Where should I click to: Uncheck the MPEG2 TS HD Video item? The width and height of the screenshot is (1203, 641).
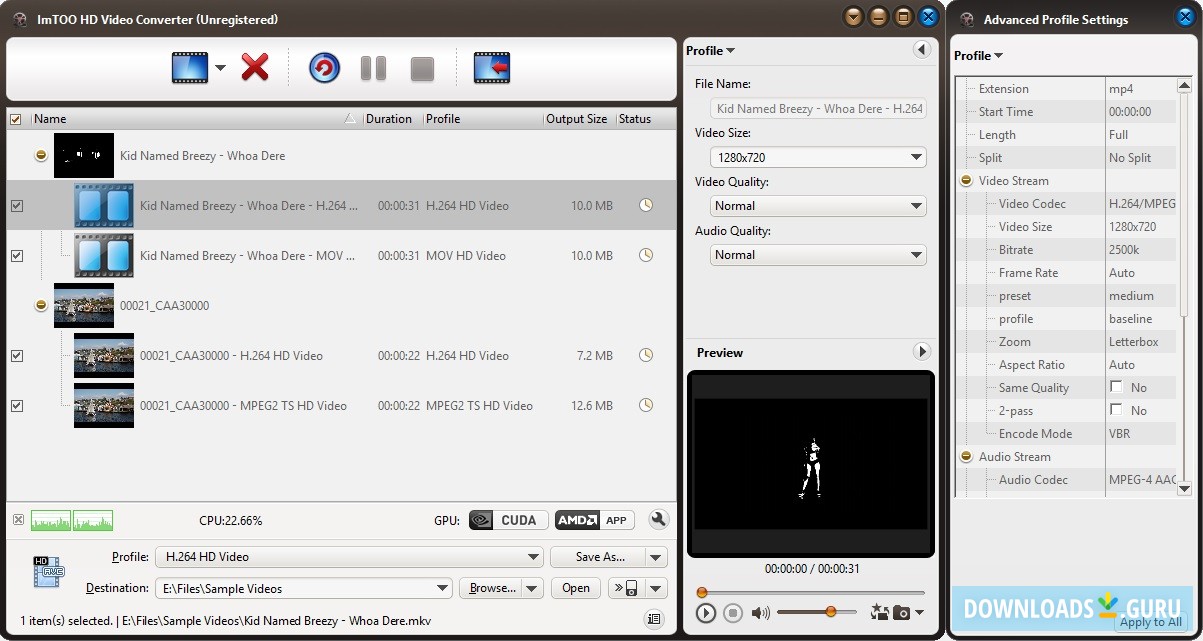16,405
